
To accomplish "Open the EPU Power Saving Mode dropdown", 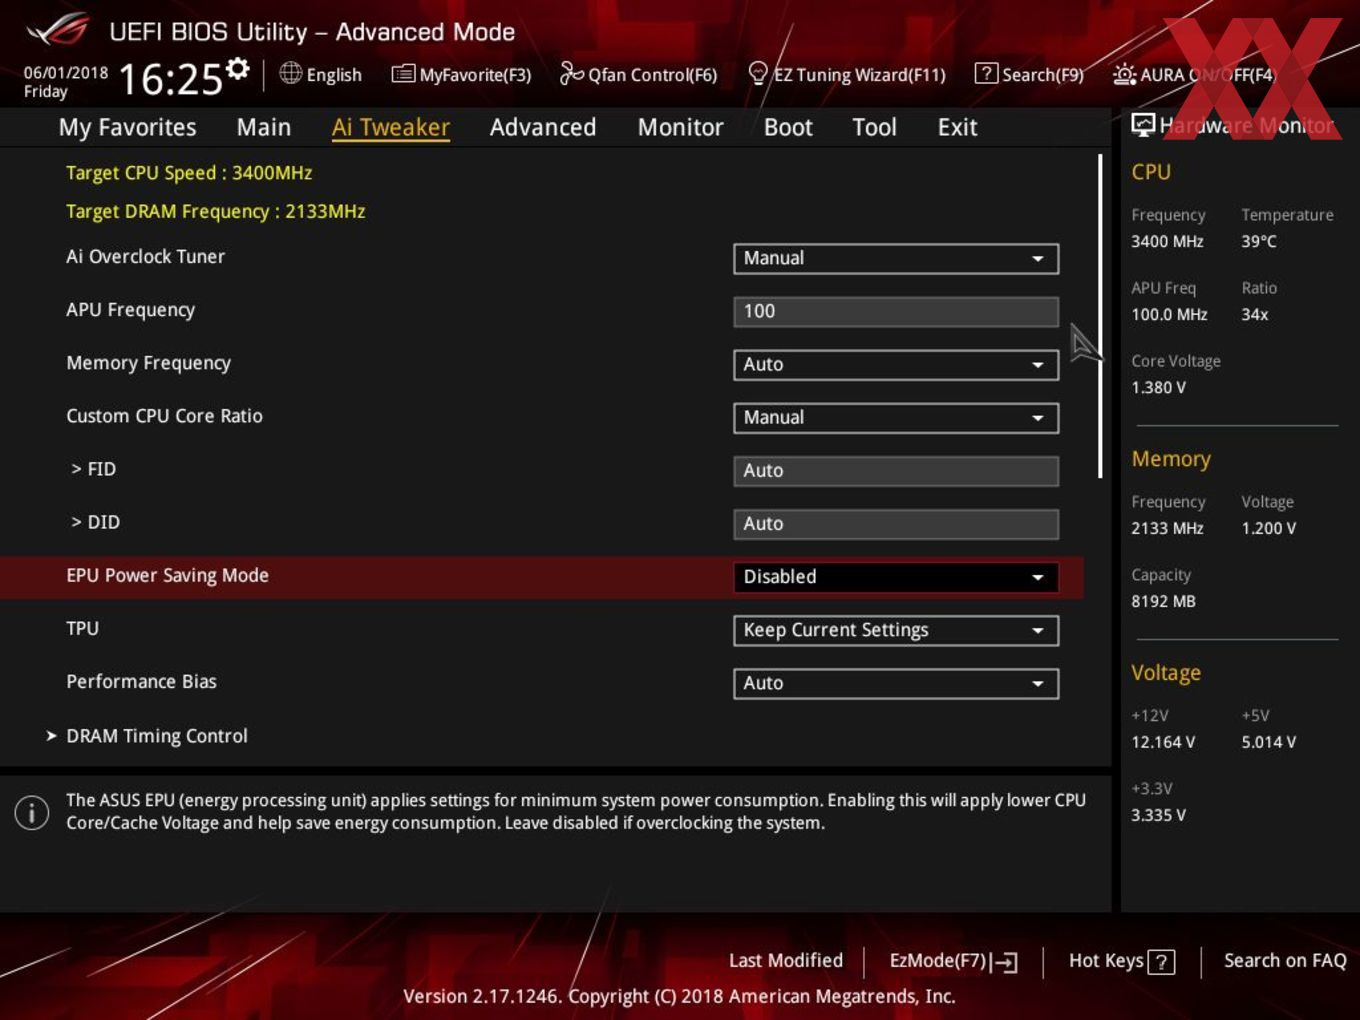I will (896, 577).
